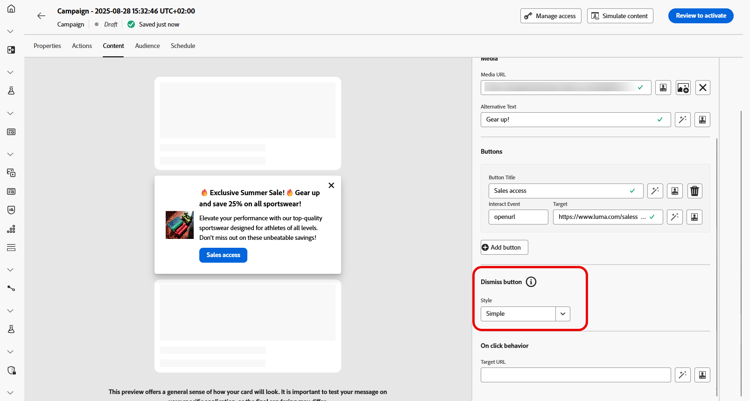Click the Manage access button
The height and width of the screenshot is (401, 750).
[x=551, y=16]
